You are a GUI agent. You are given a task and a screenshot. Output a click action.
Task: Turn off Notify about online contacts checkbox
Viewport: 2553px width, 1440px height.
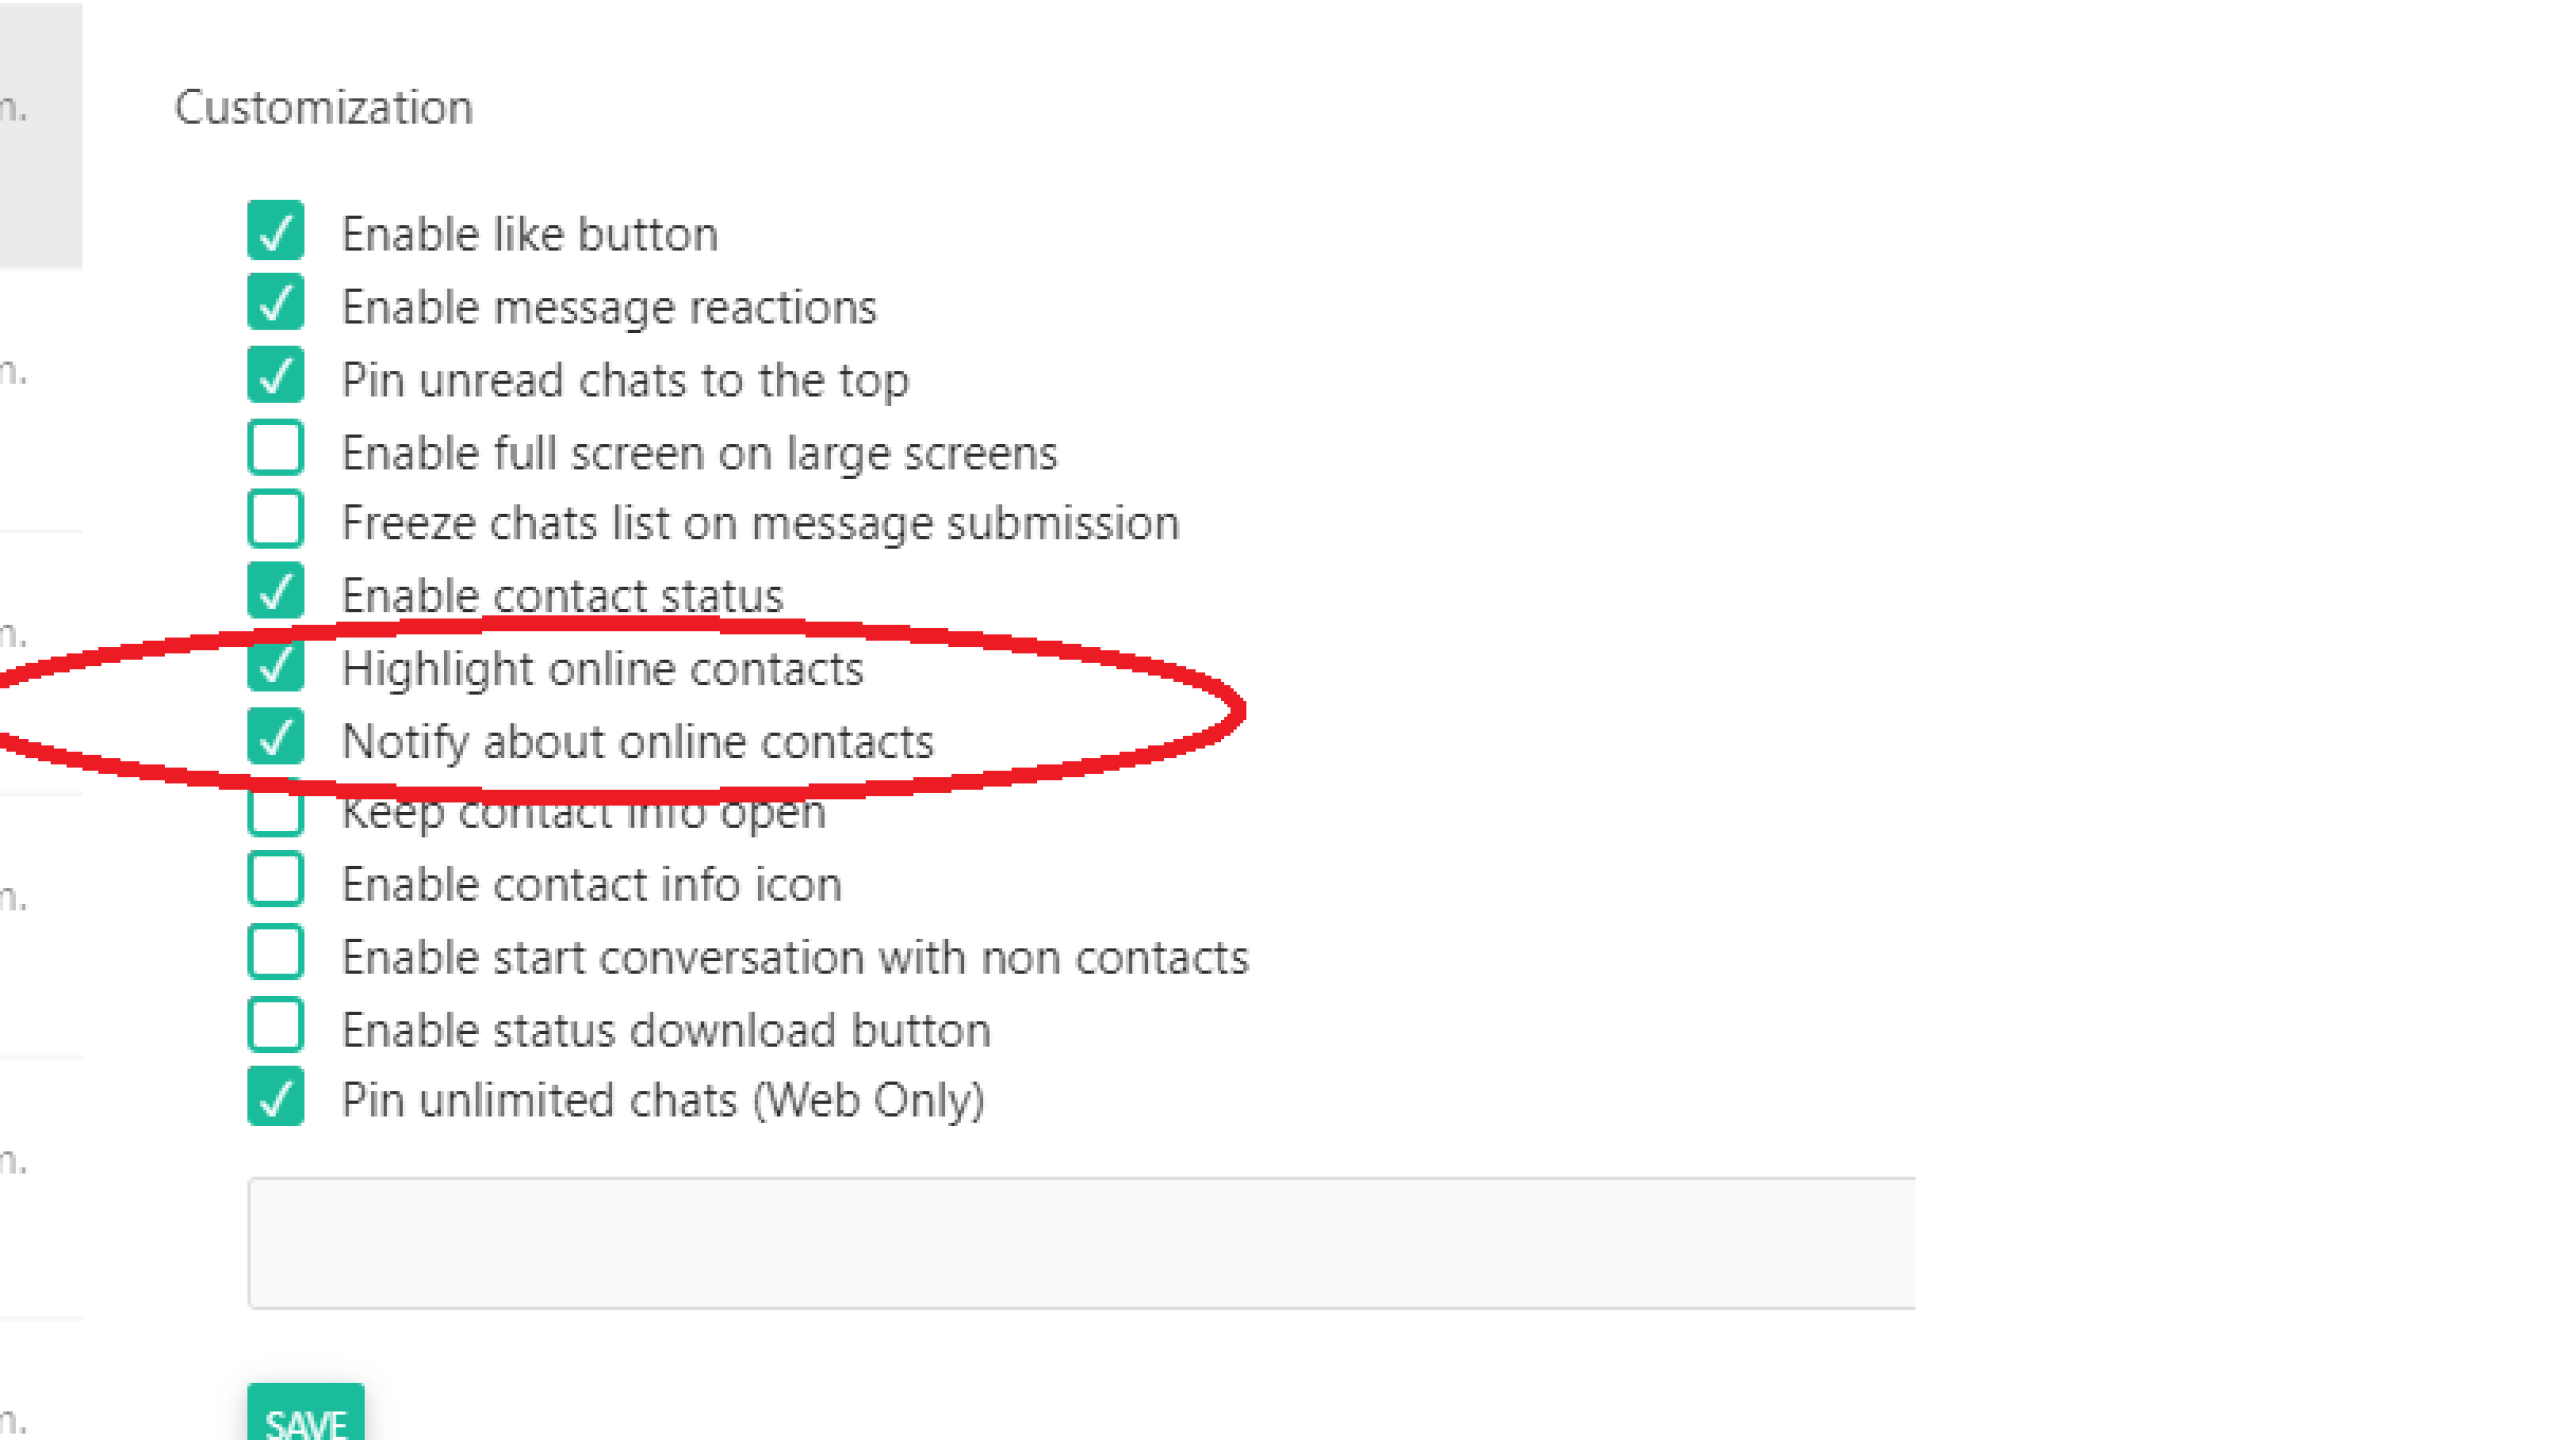click(x=275, y=739)
